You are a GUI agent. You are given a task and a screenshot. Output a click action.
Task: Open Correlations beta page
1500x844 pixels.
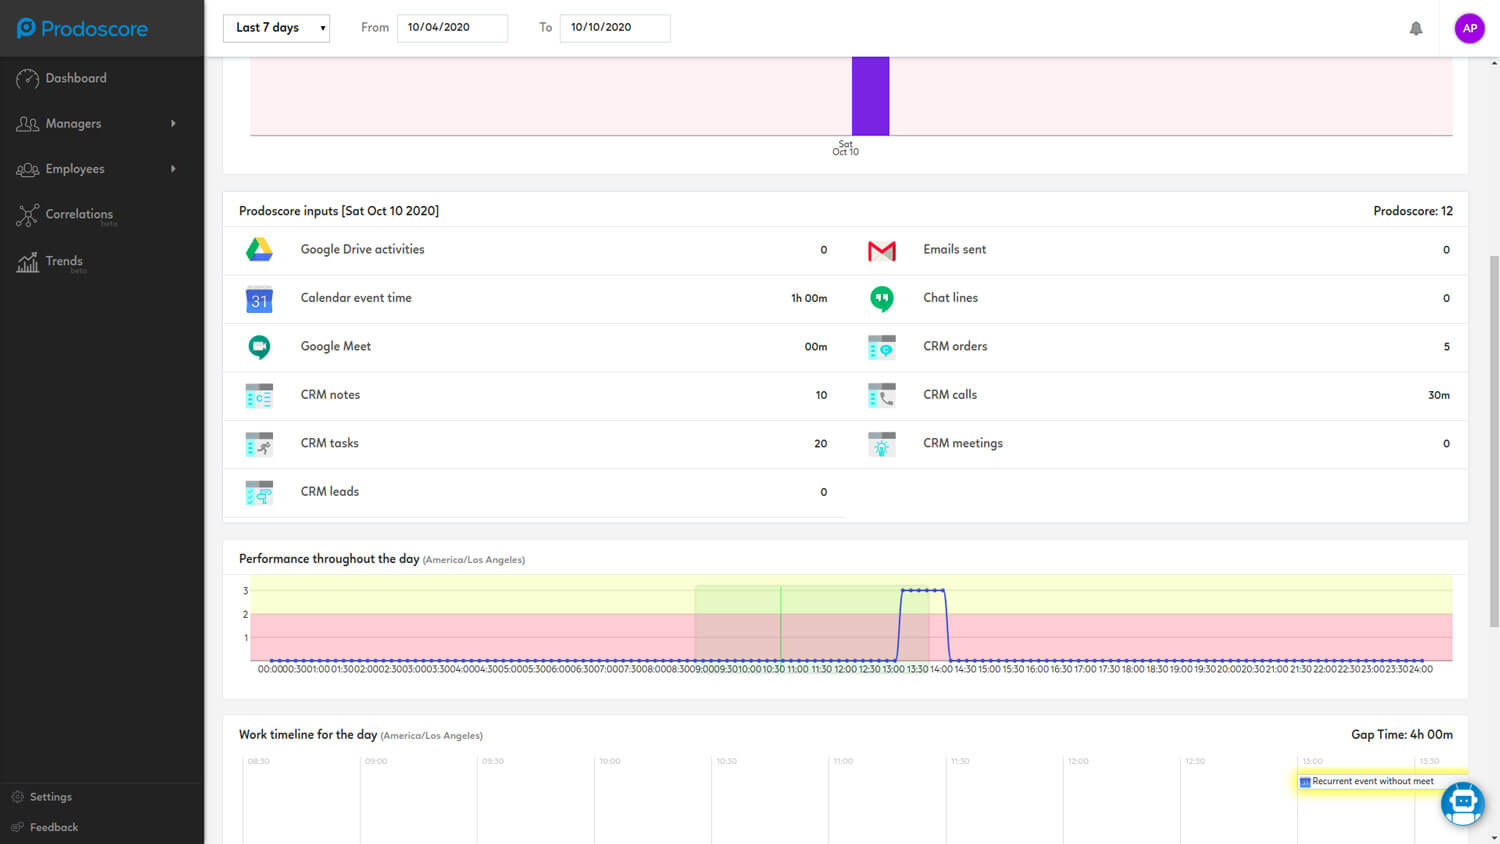coord(79,215)
